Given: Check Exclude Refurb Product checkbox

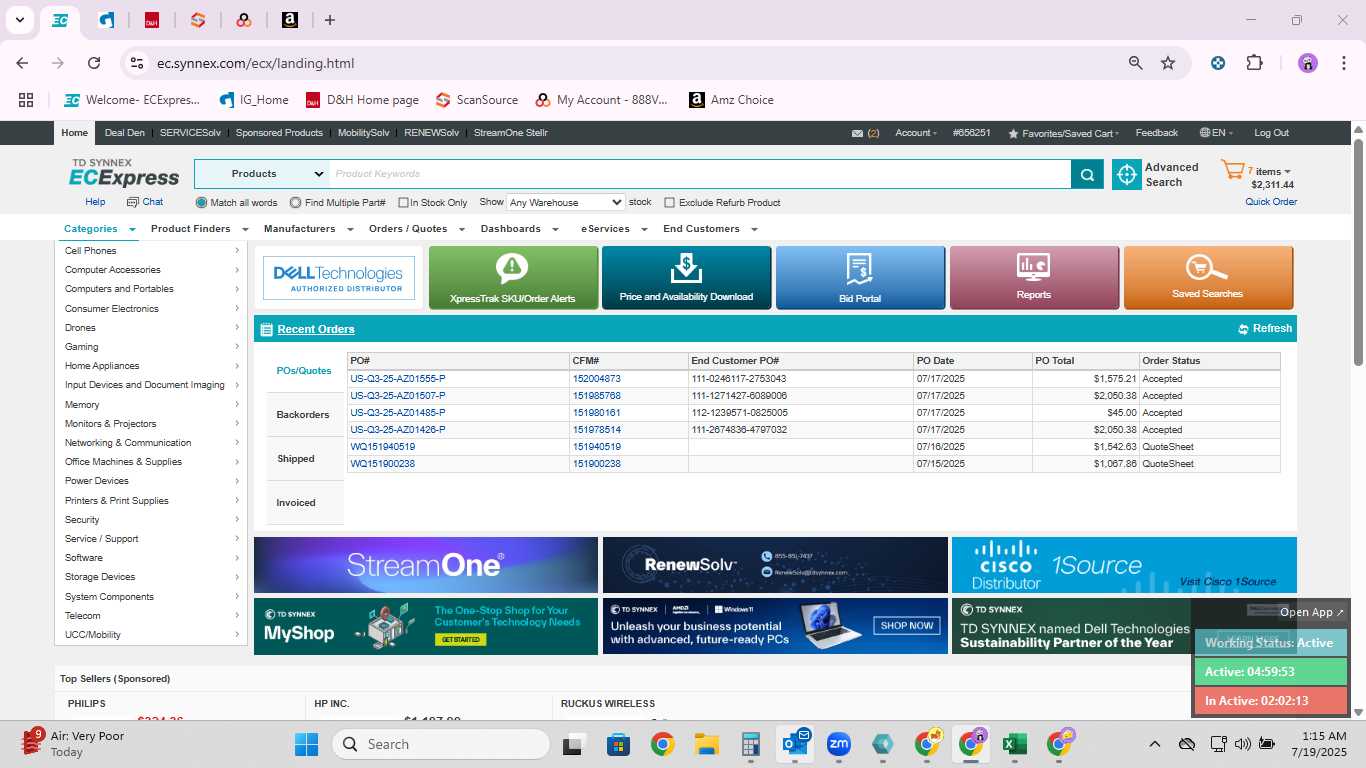Looking at the screenshot, I should [670, 202].
